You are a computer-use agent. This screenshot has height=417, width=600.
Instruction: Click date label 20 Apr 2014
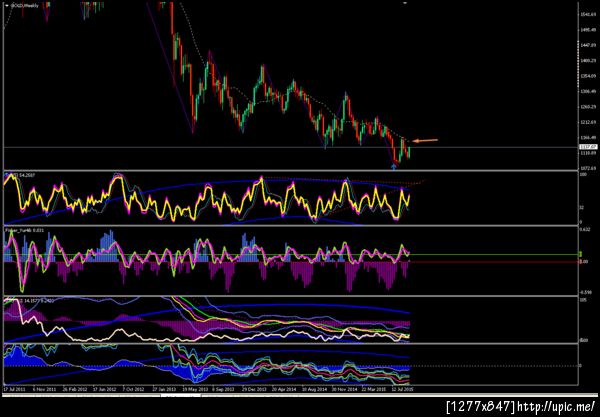coord(284,389)
